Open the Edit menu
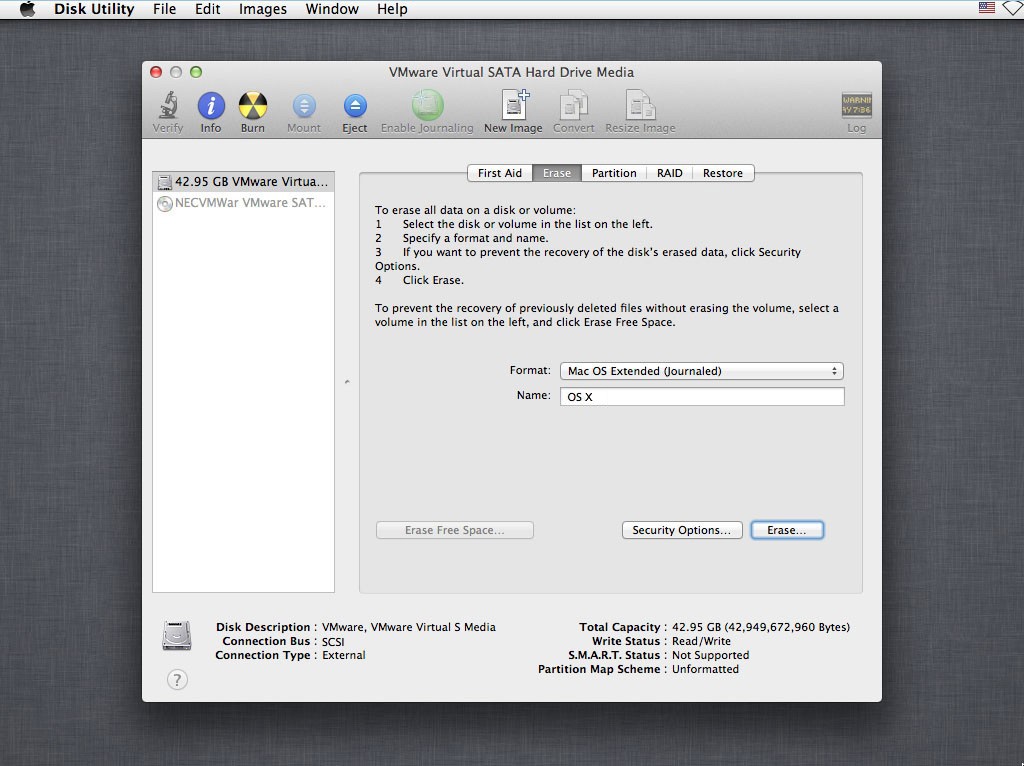 click(208, 9)
